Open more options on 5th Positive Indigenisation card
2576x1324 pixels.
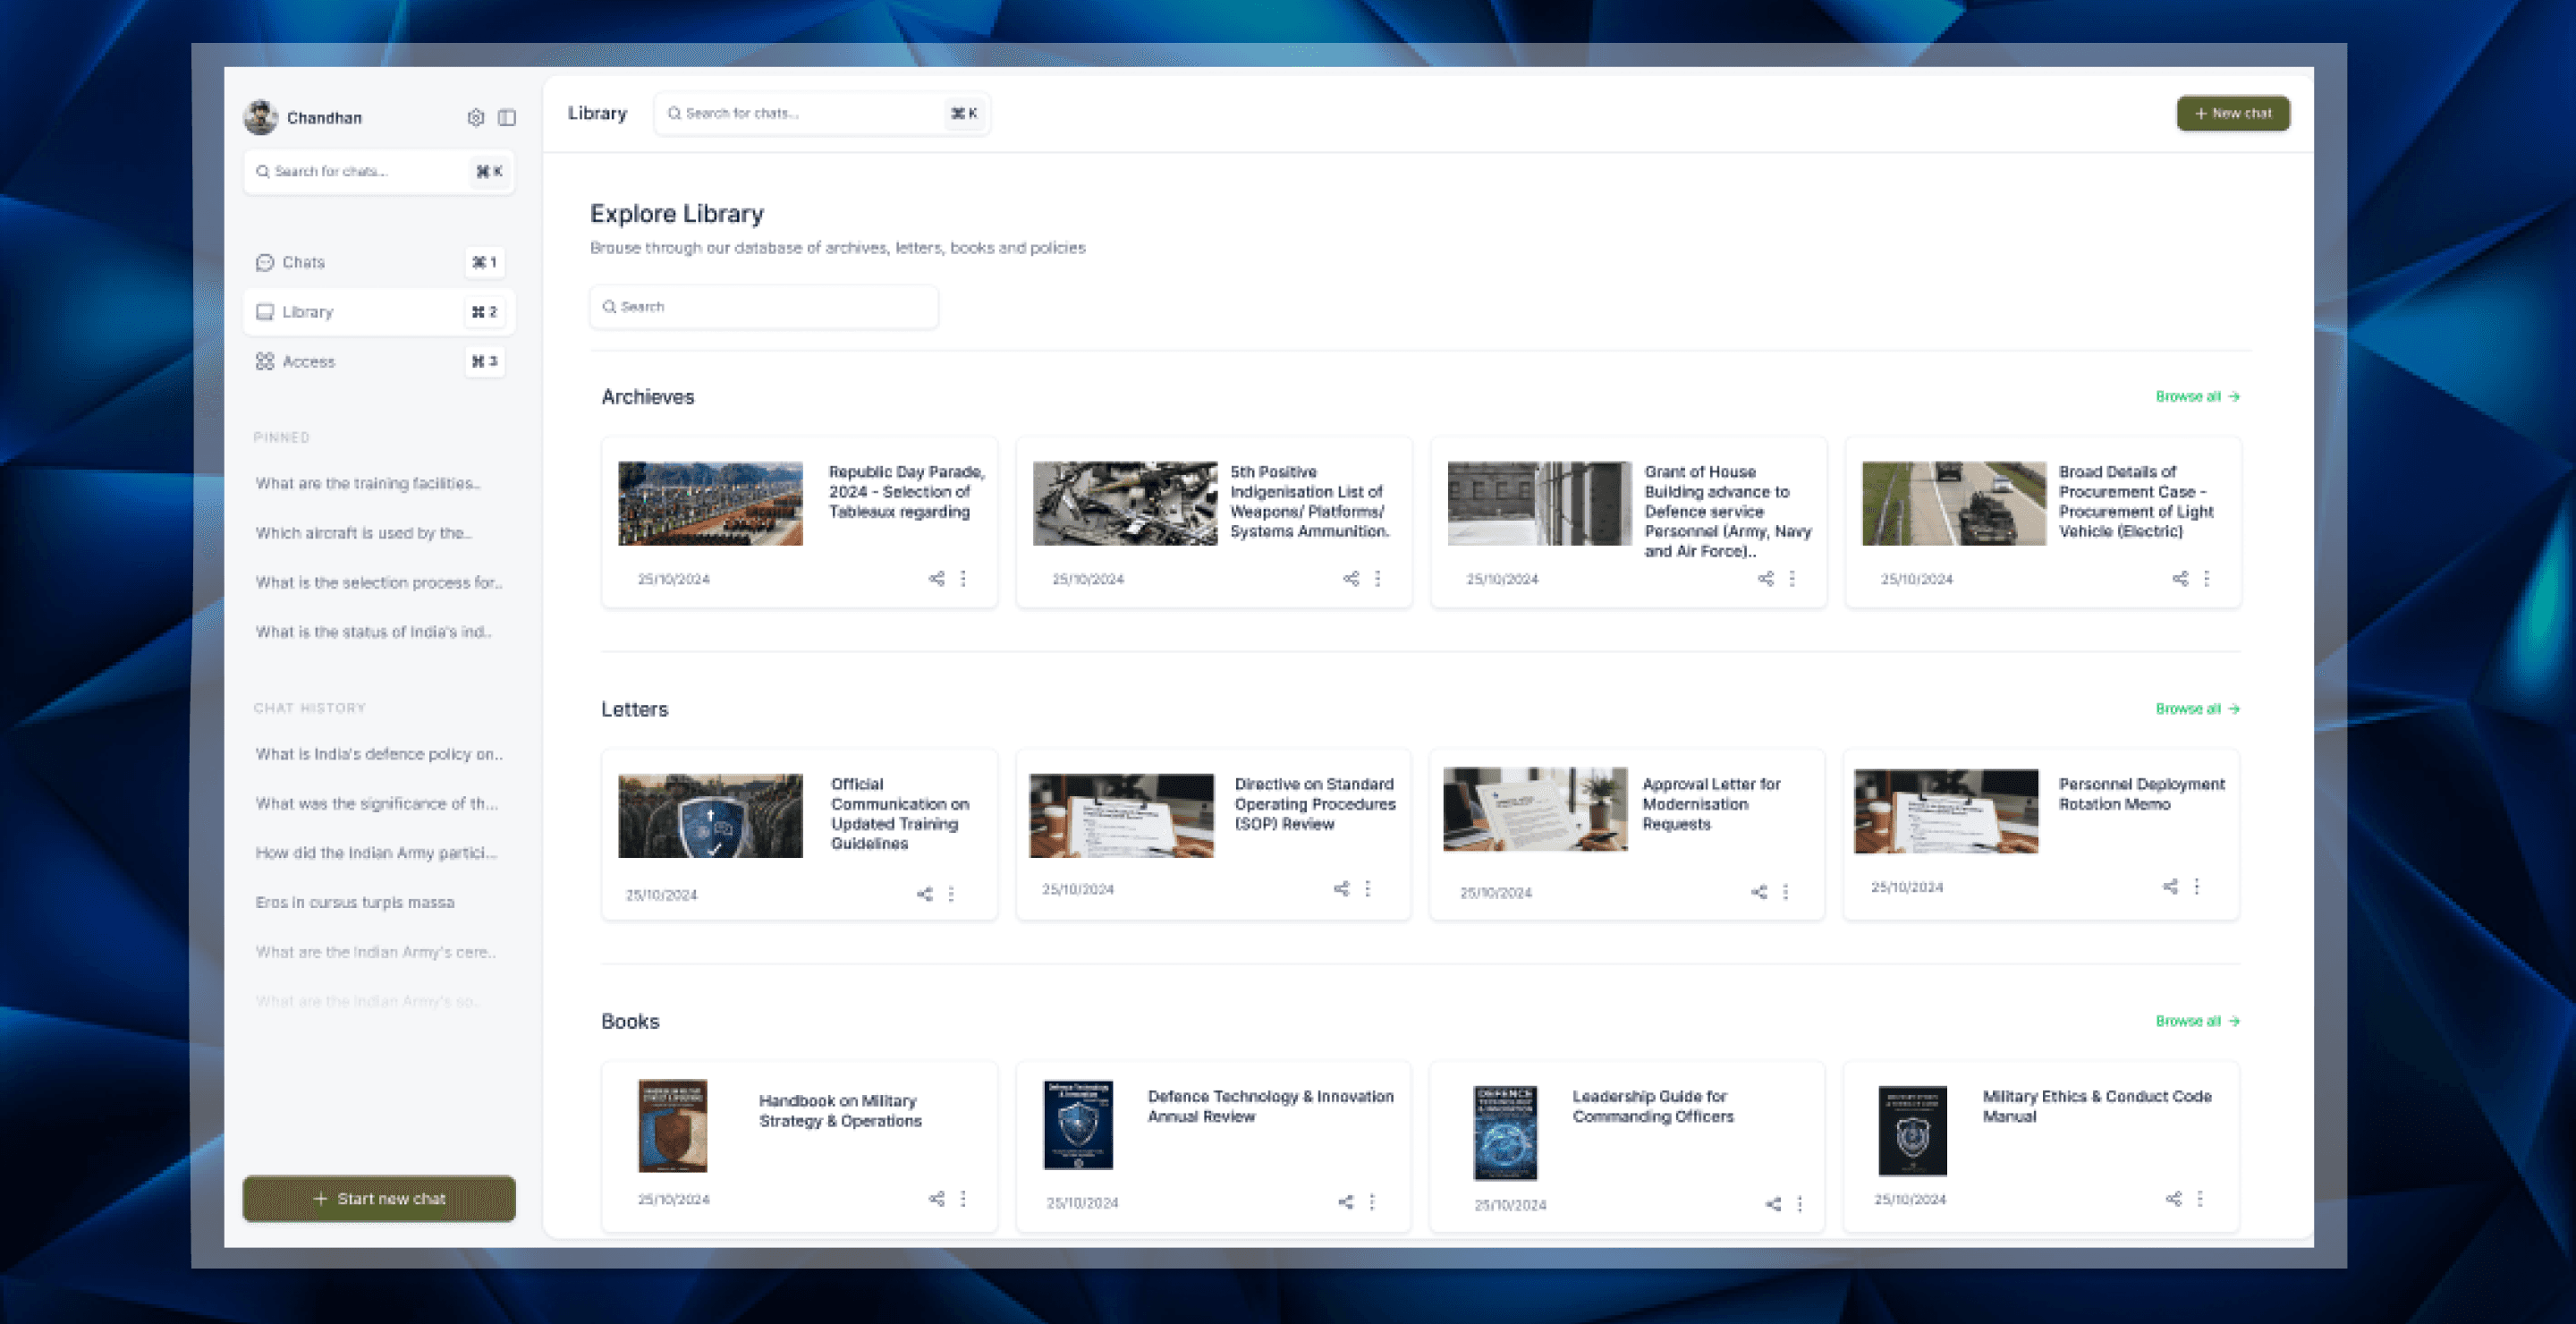1377,578
